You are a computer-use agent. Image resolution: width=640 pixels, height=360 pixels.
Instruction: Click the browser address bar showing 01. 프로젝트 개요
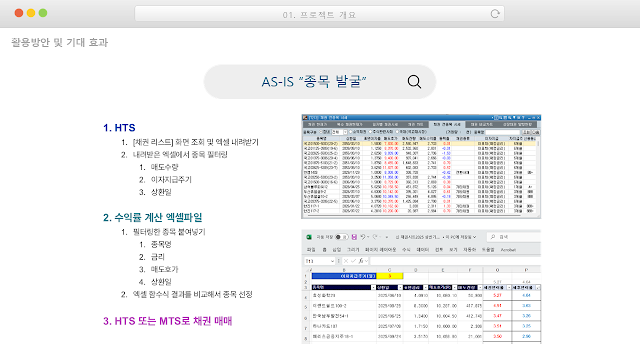tap(319, 14)
